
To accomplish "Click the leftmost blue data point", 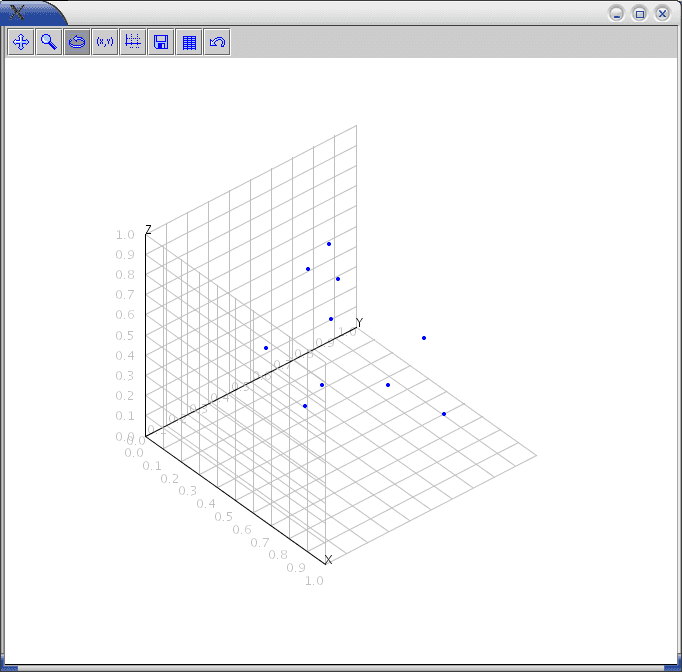I will [266, 348].
